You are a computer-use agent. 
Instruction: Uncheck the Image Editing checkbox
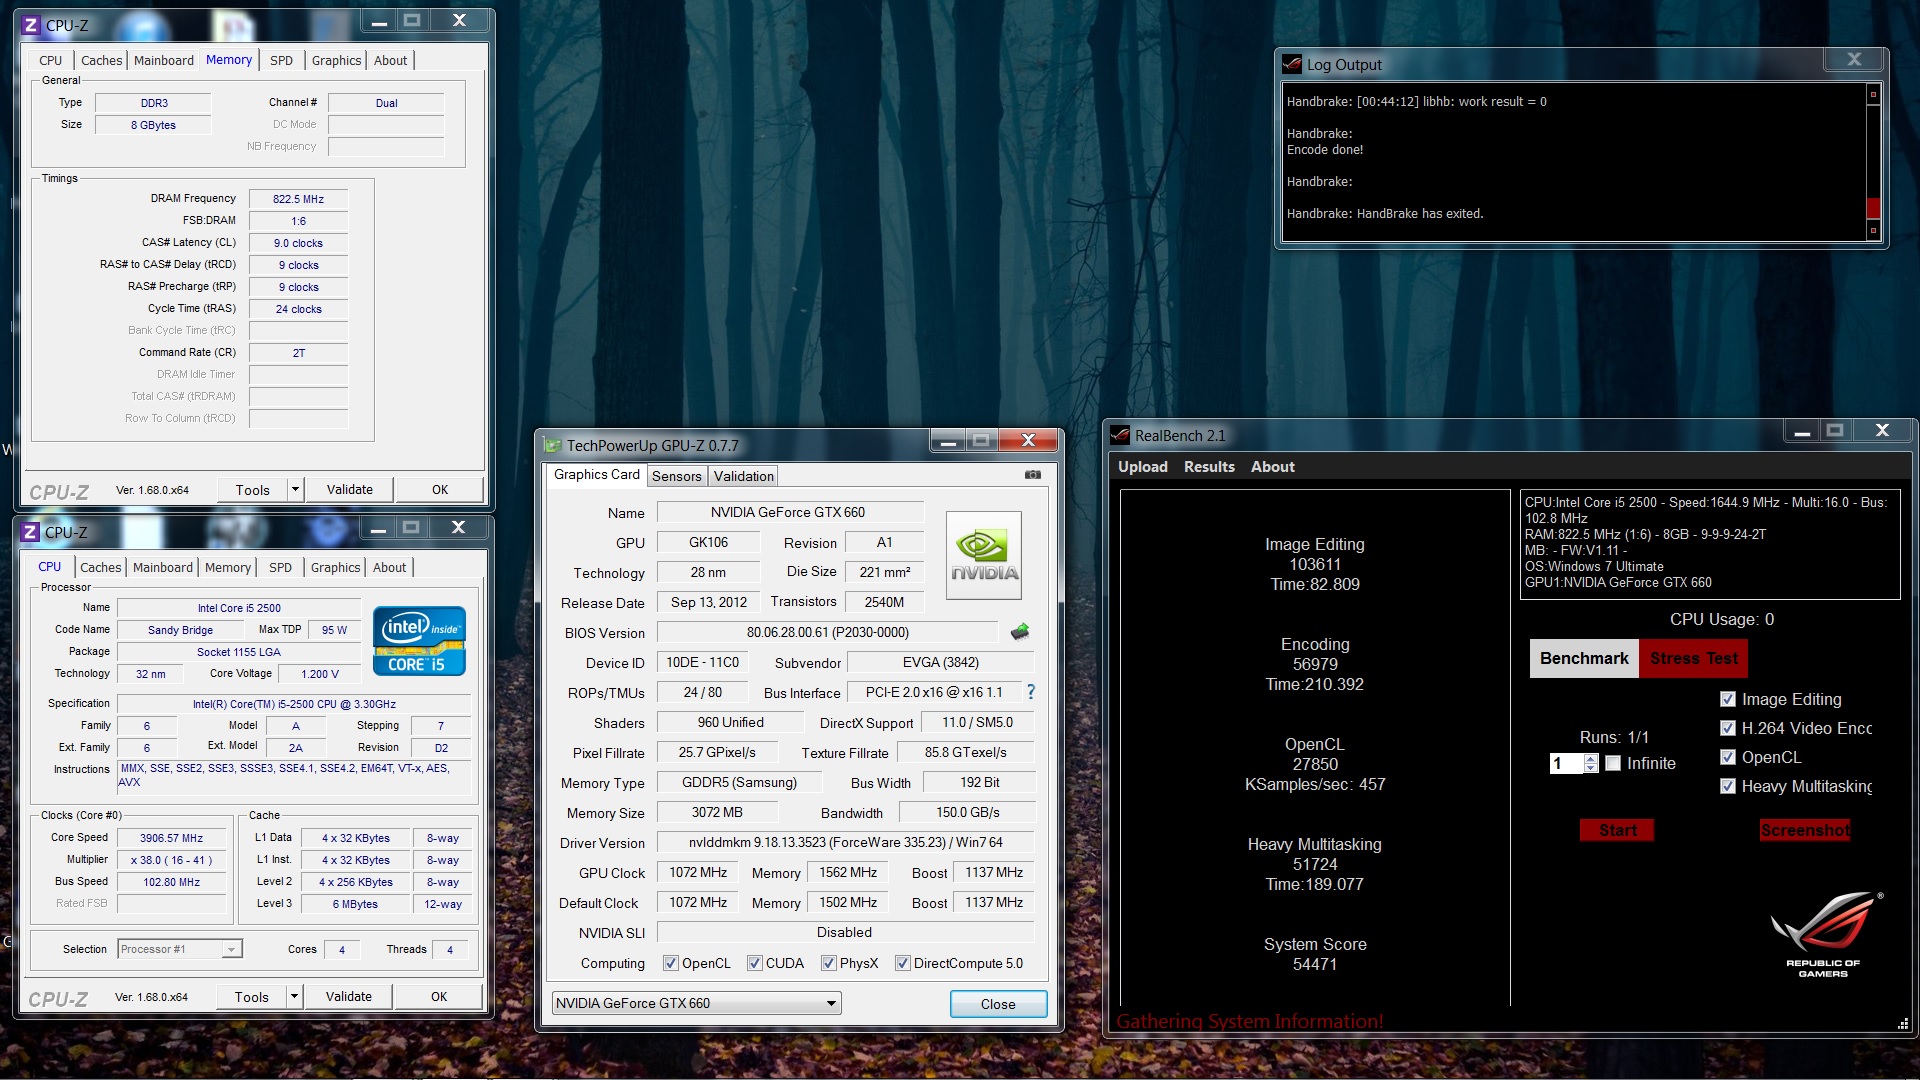pos(1727,699)
